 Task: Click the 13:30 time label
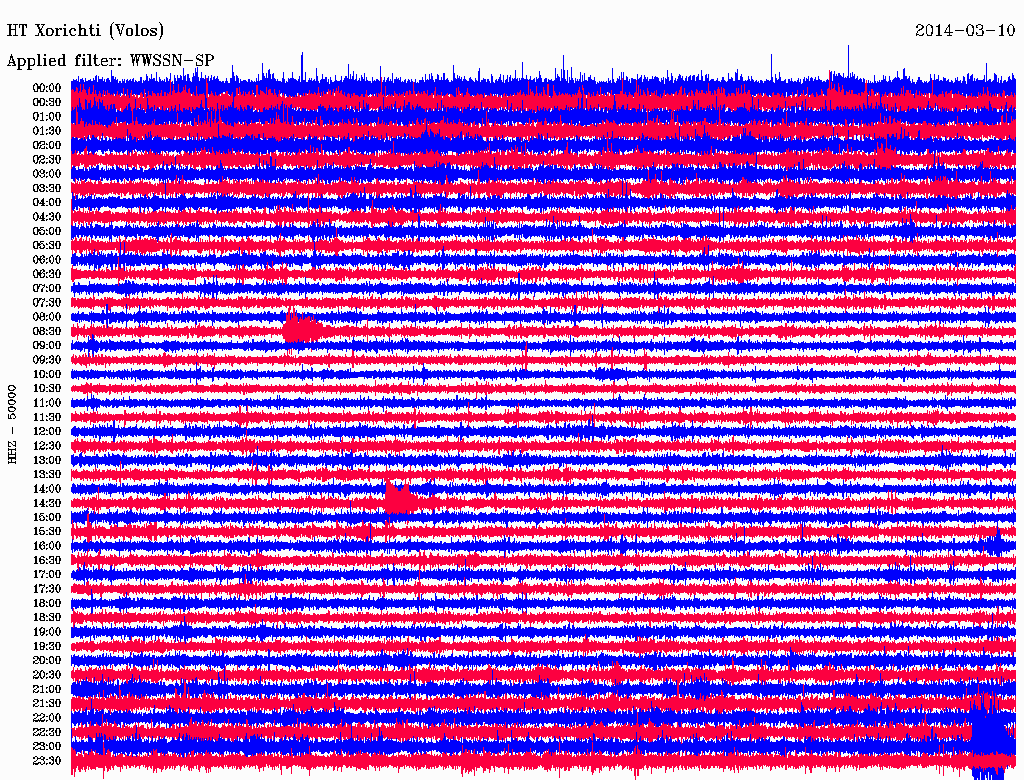[x=47, y=474]
